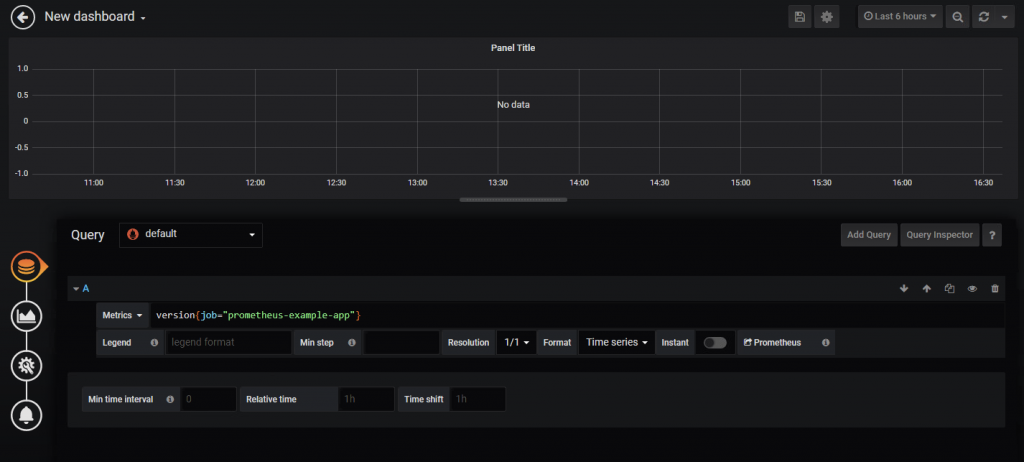The width and height of the screenshot is (1024, 462).
Task: Duplicate query A with the copy icon
Action: tap(950, 288)
